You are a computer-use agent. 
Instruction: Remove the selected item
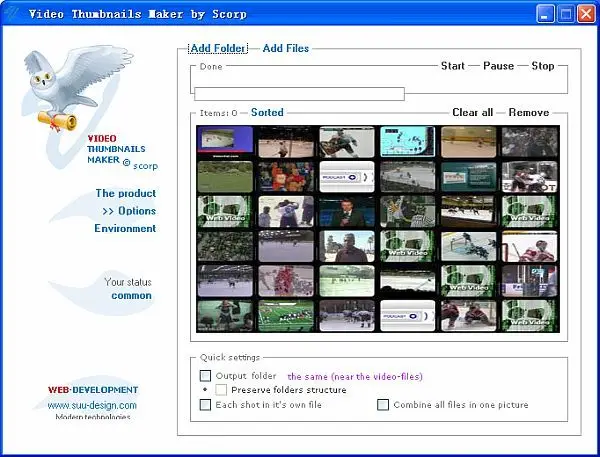529,113
